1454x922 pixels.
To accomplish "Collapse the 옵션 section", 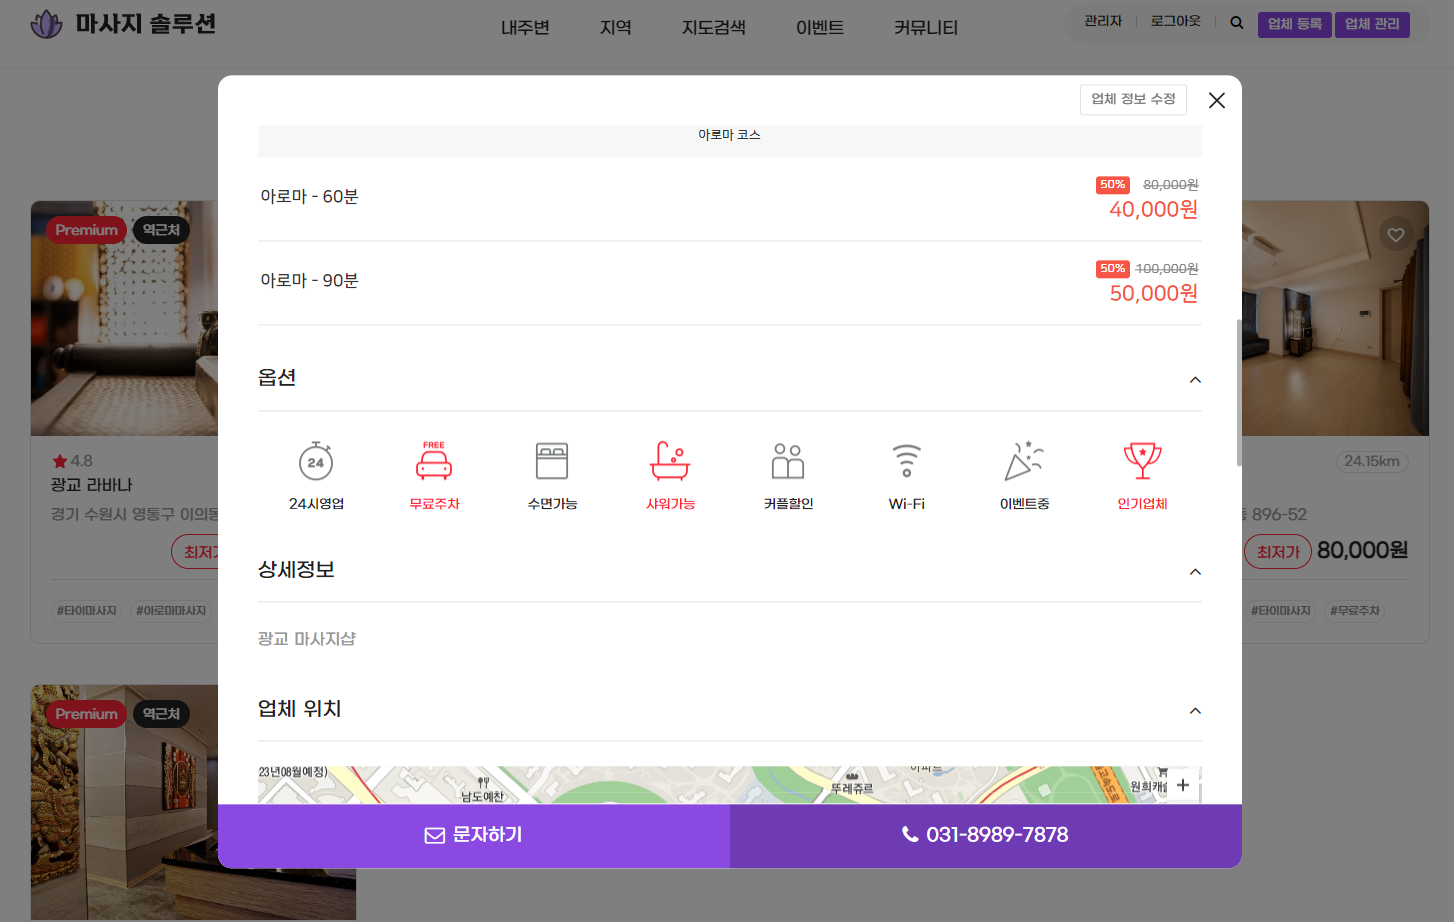I will pyautogui.click(x=1195, y=380).
